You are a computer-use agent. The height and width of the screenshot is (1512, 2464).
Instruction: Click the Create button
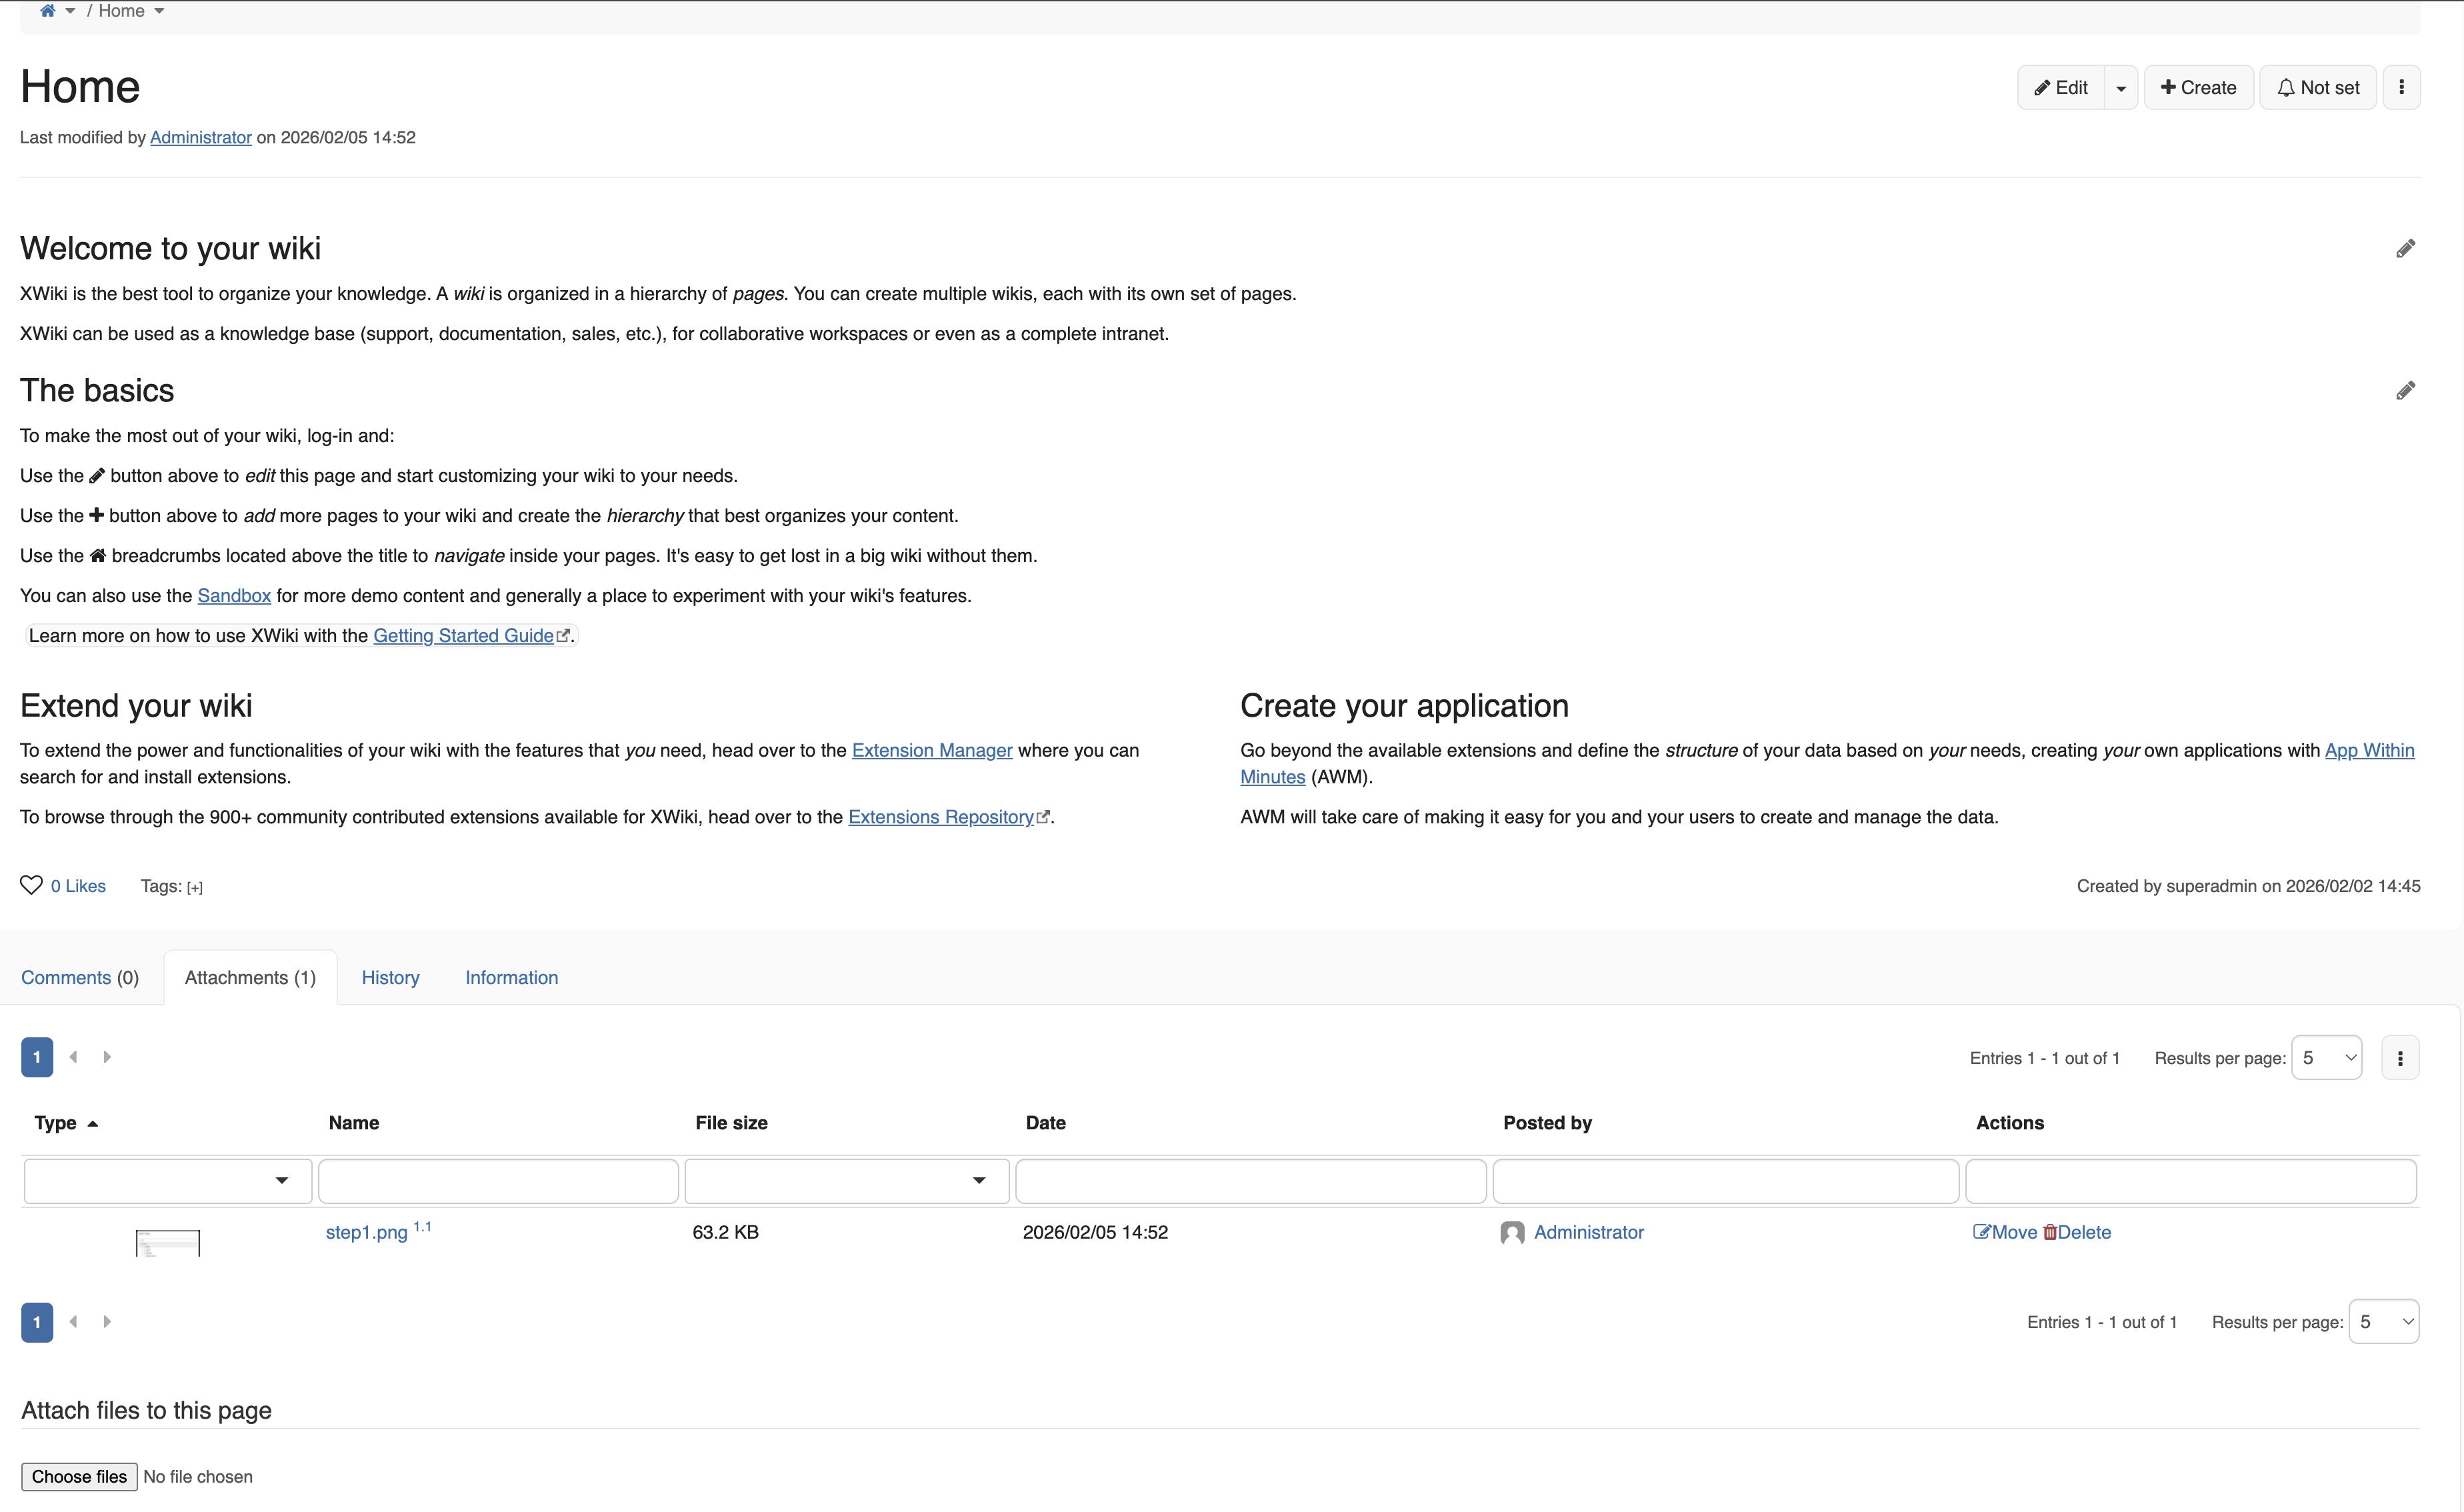[x=2197, y=87]
